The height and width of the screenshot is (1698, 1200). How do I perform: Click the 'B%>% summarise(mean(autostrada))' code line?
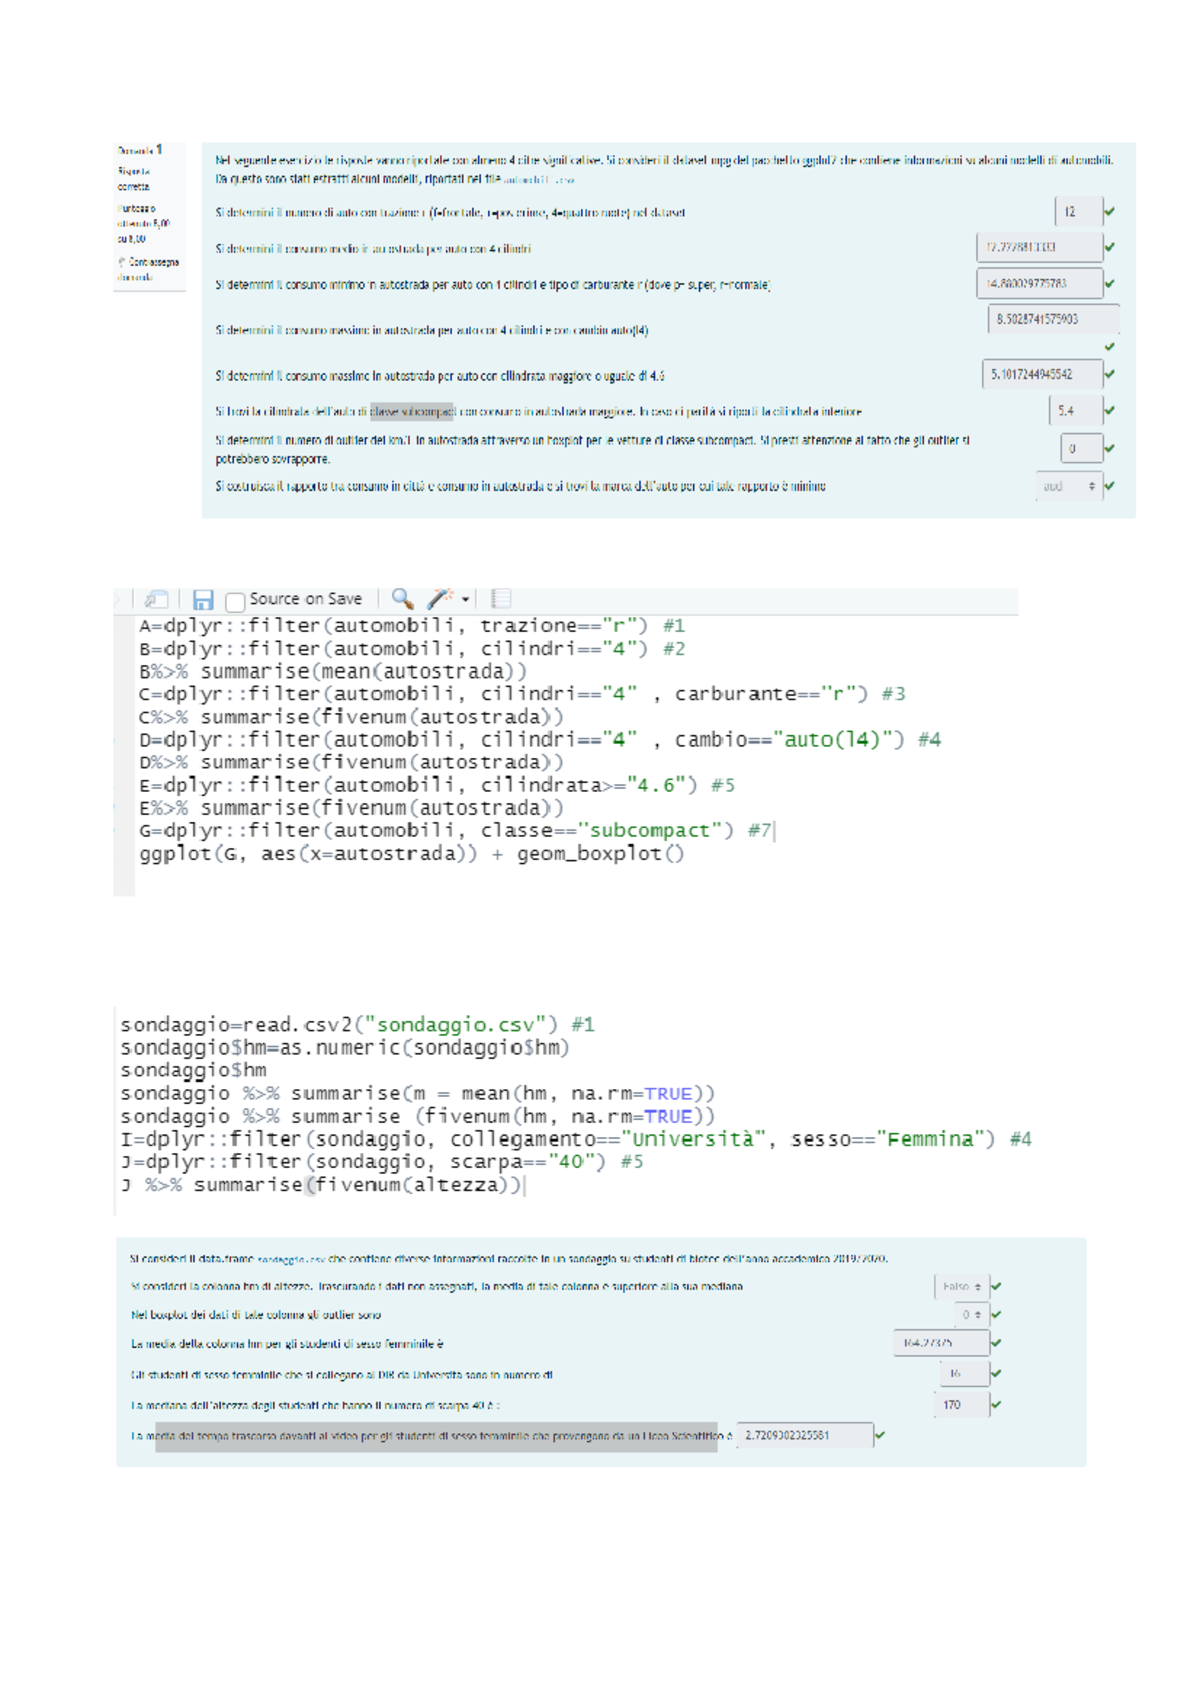333,672
